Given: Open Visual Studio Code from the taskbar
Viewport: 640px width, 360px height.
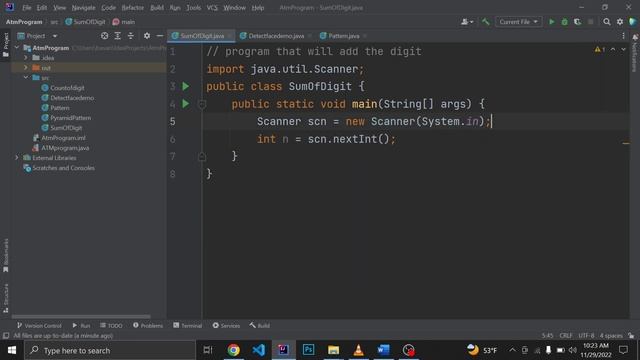Looking at the screenshot, I should tap(258, 350).
